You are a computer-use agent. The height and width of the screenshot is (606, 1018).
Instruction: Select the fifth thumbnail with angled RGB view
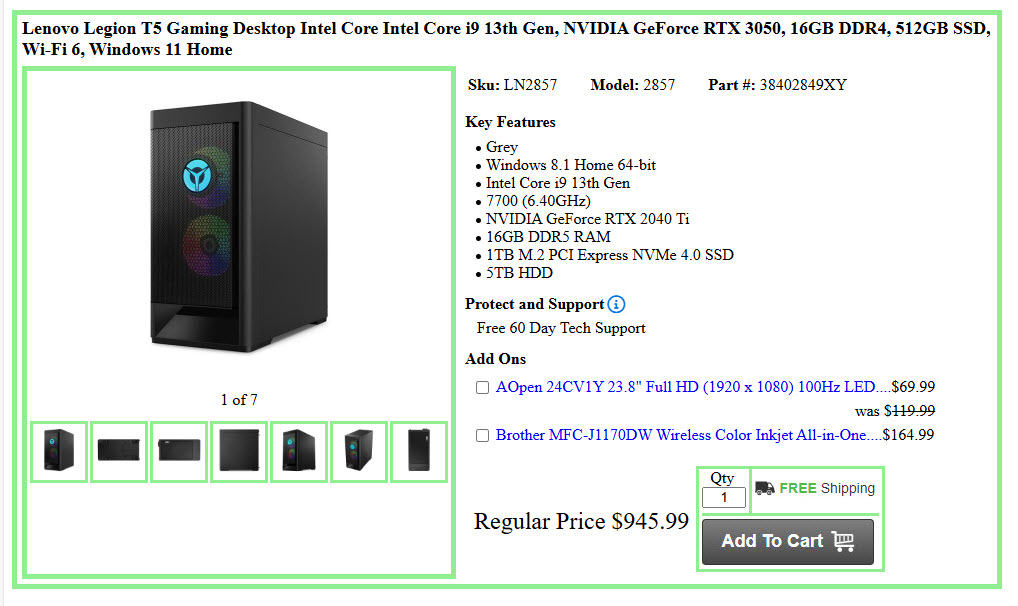pos(299,451)
